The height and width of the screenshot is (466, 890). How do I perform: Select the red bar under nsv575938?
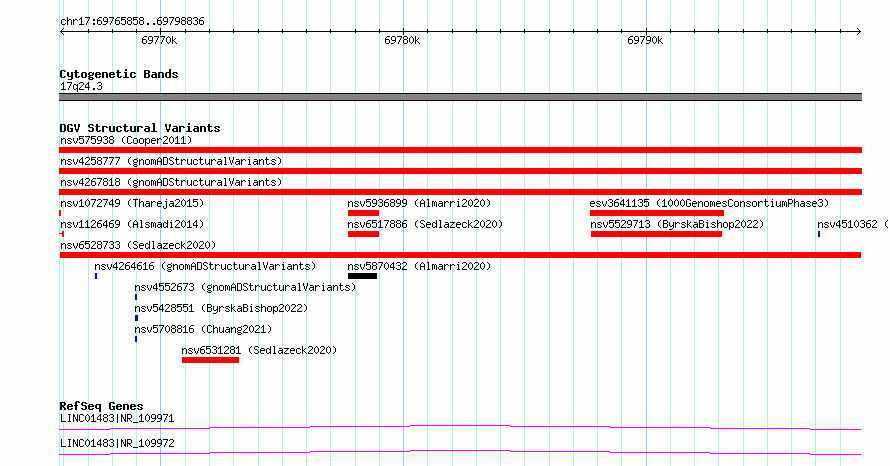coord(460,150)
